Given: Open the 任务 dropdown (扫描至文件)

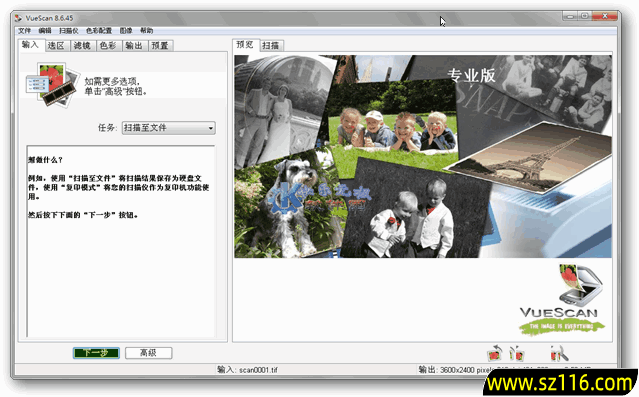Looking at the screenshot, I should [168, 128].
